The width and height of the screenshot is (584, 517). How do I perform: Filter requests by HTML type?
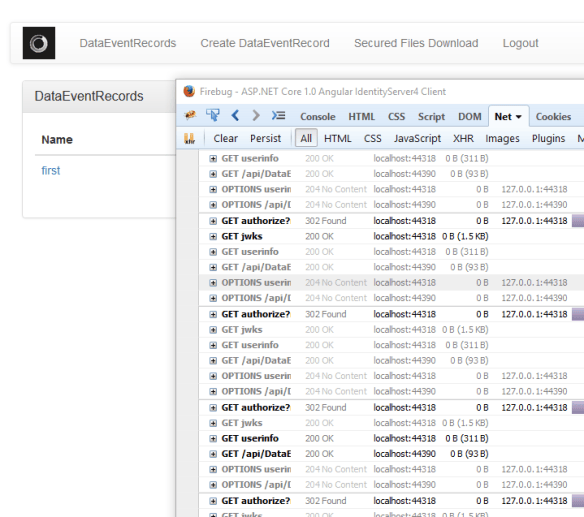tap(337, 139)
